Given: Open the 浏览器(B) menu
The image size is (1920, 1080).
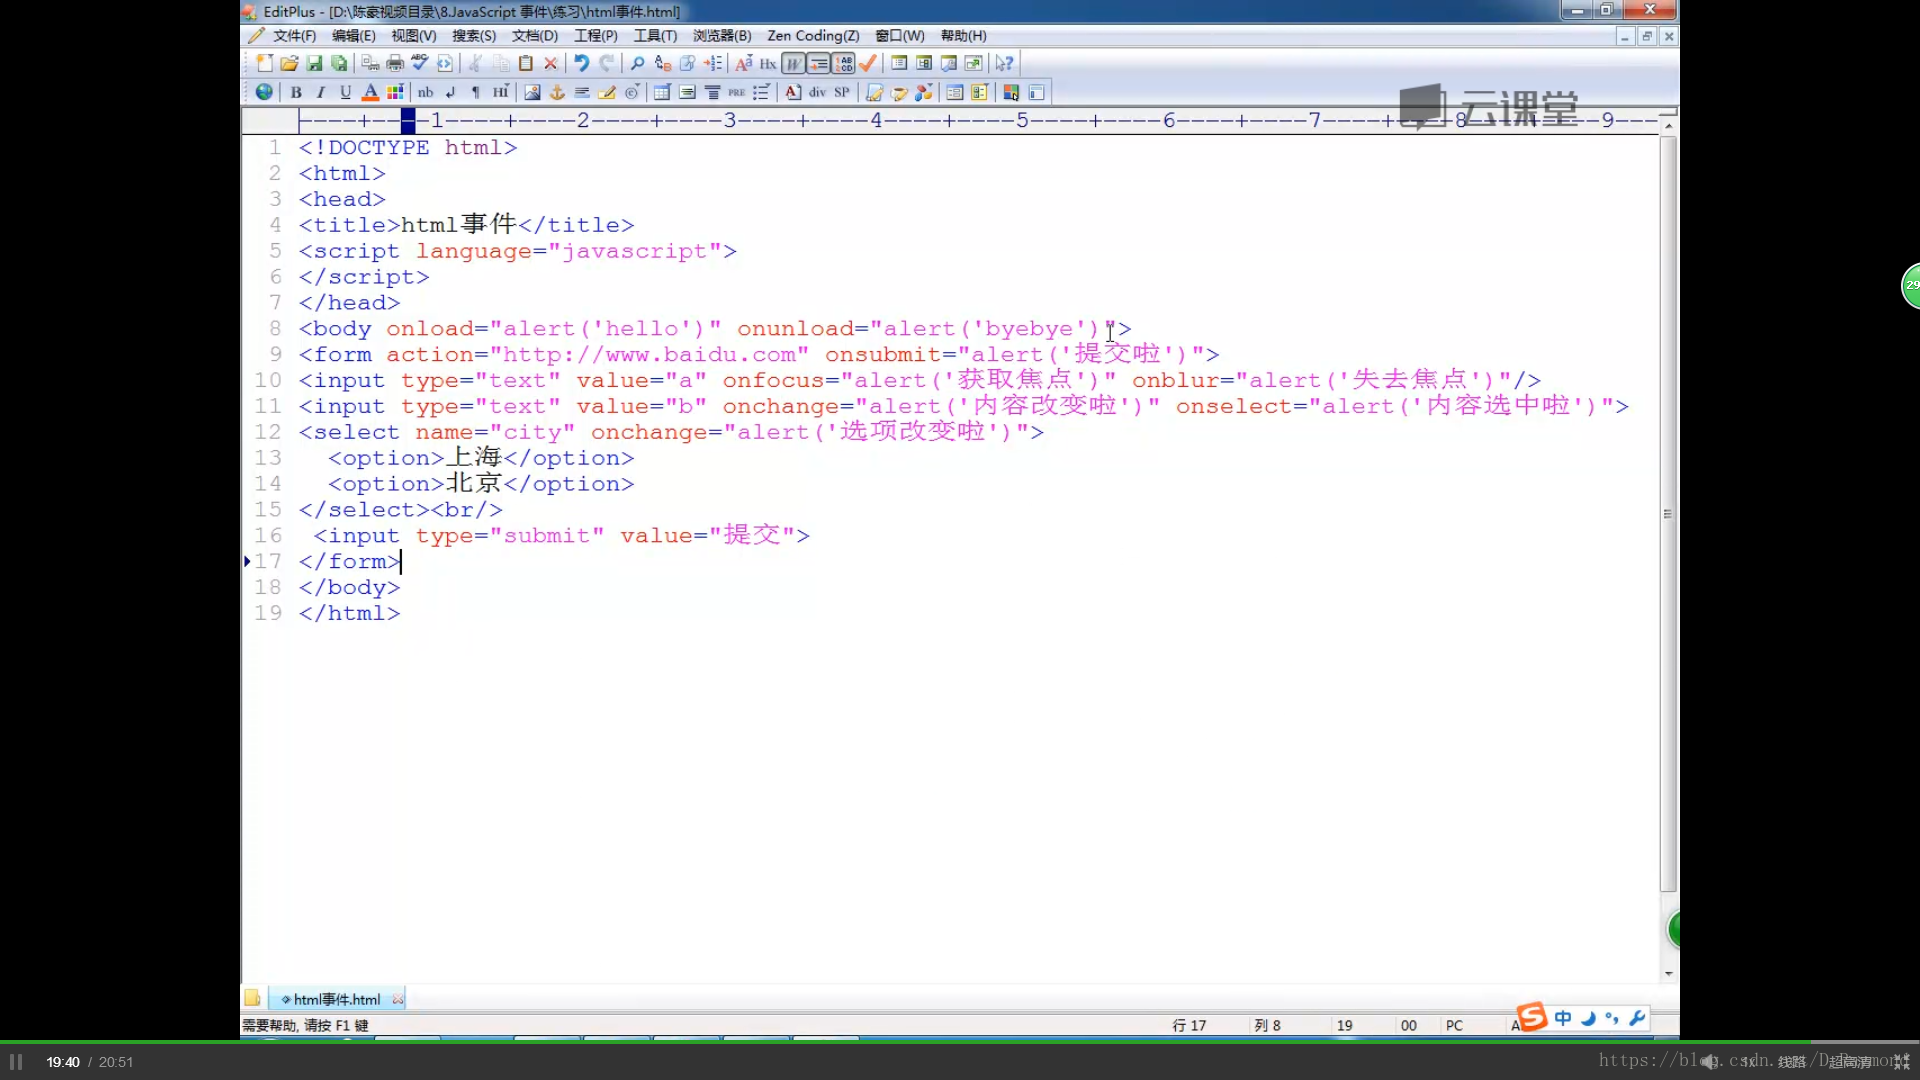Looking at the screenshot, I should 722,36.
